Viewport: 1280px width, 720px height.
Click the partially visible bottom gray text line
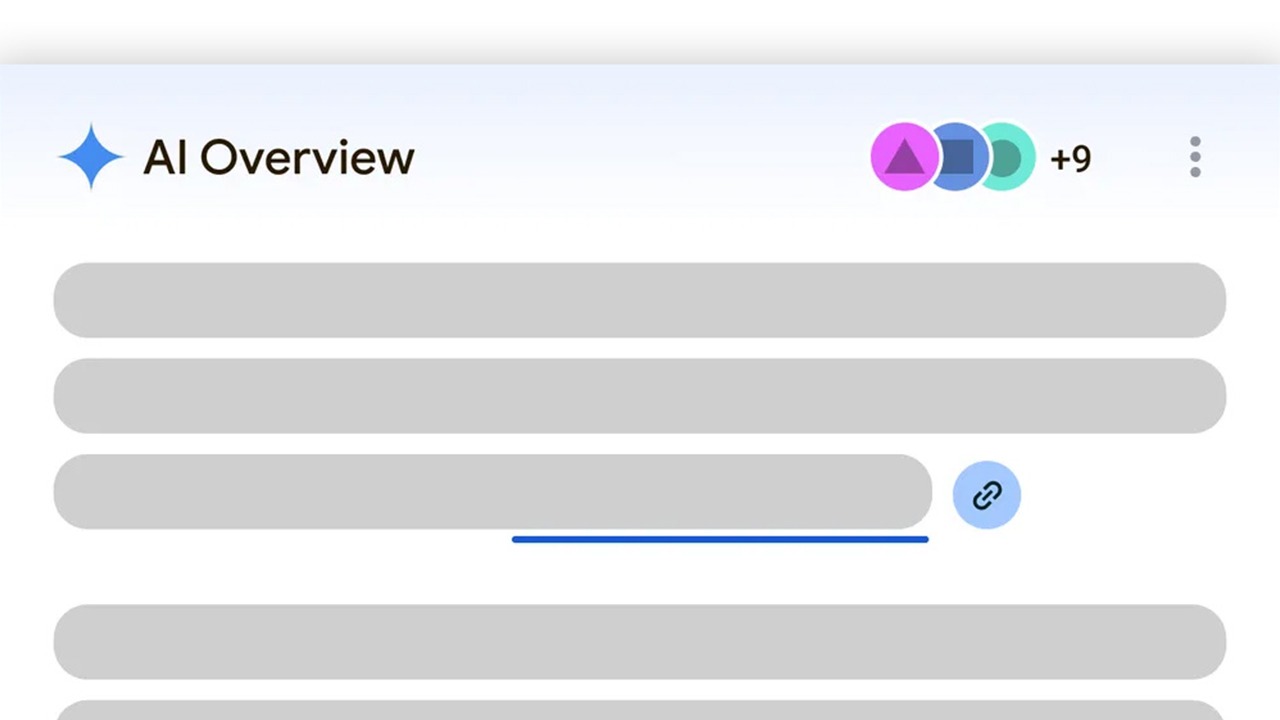click(x=640, y=711)
